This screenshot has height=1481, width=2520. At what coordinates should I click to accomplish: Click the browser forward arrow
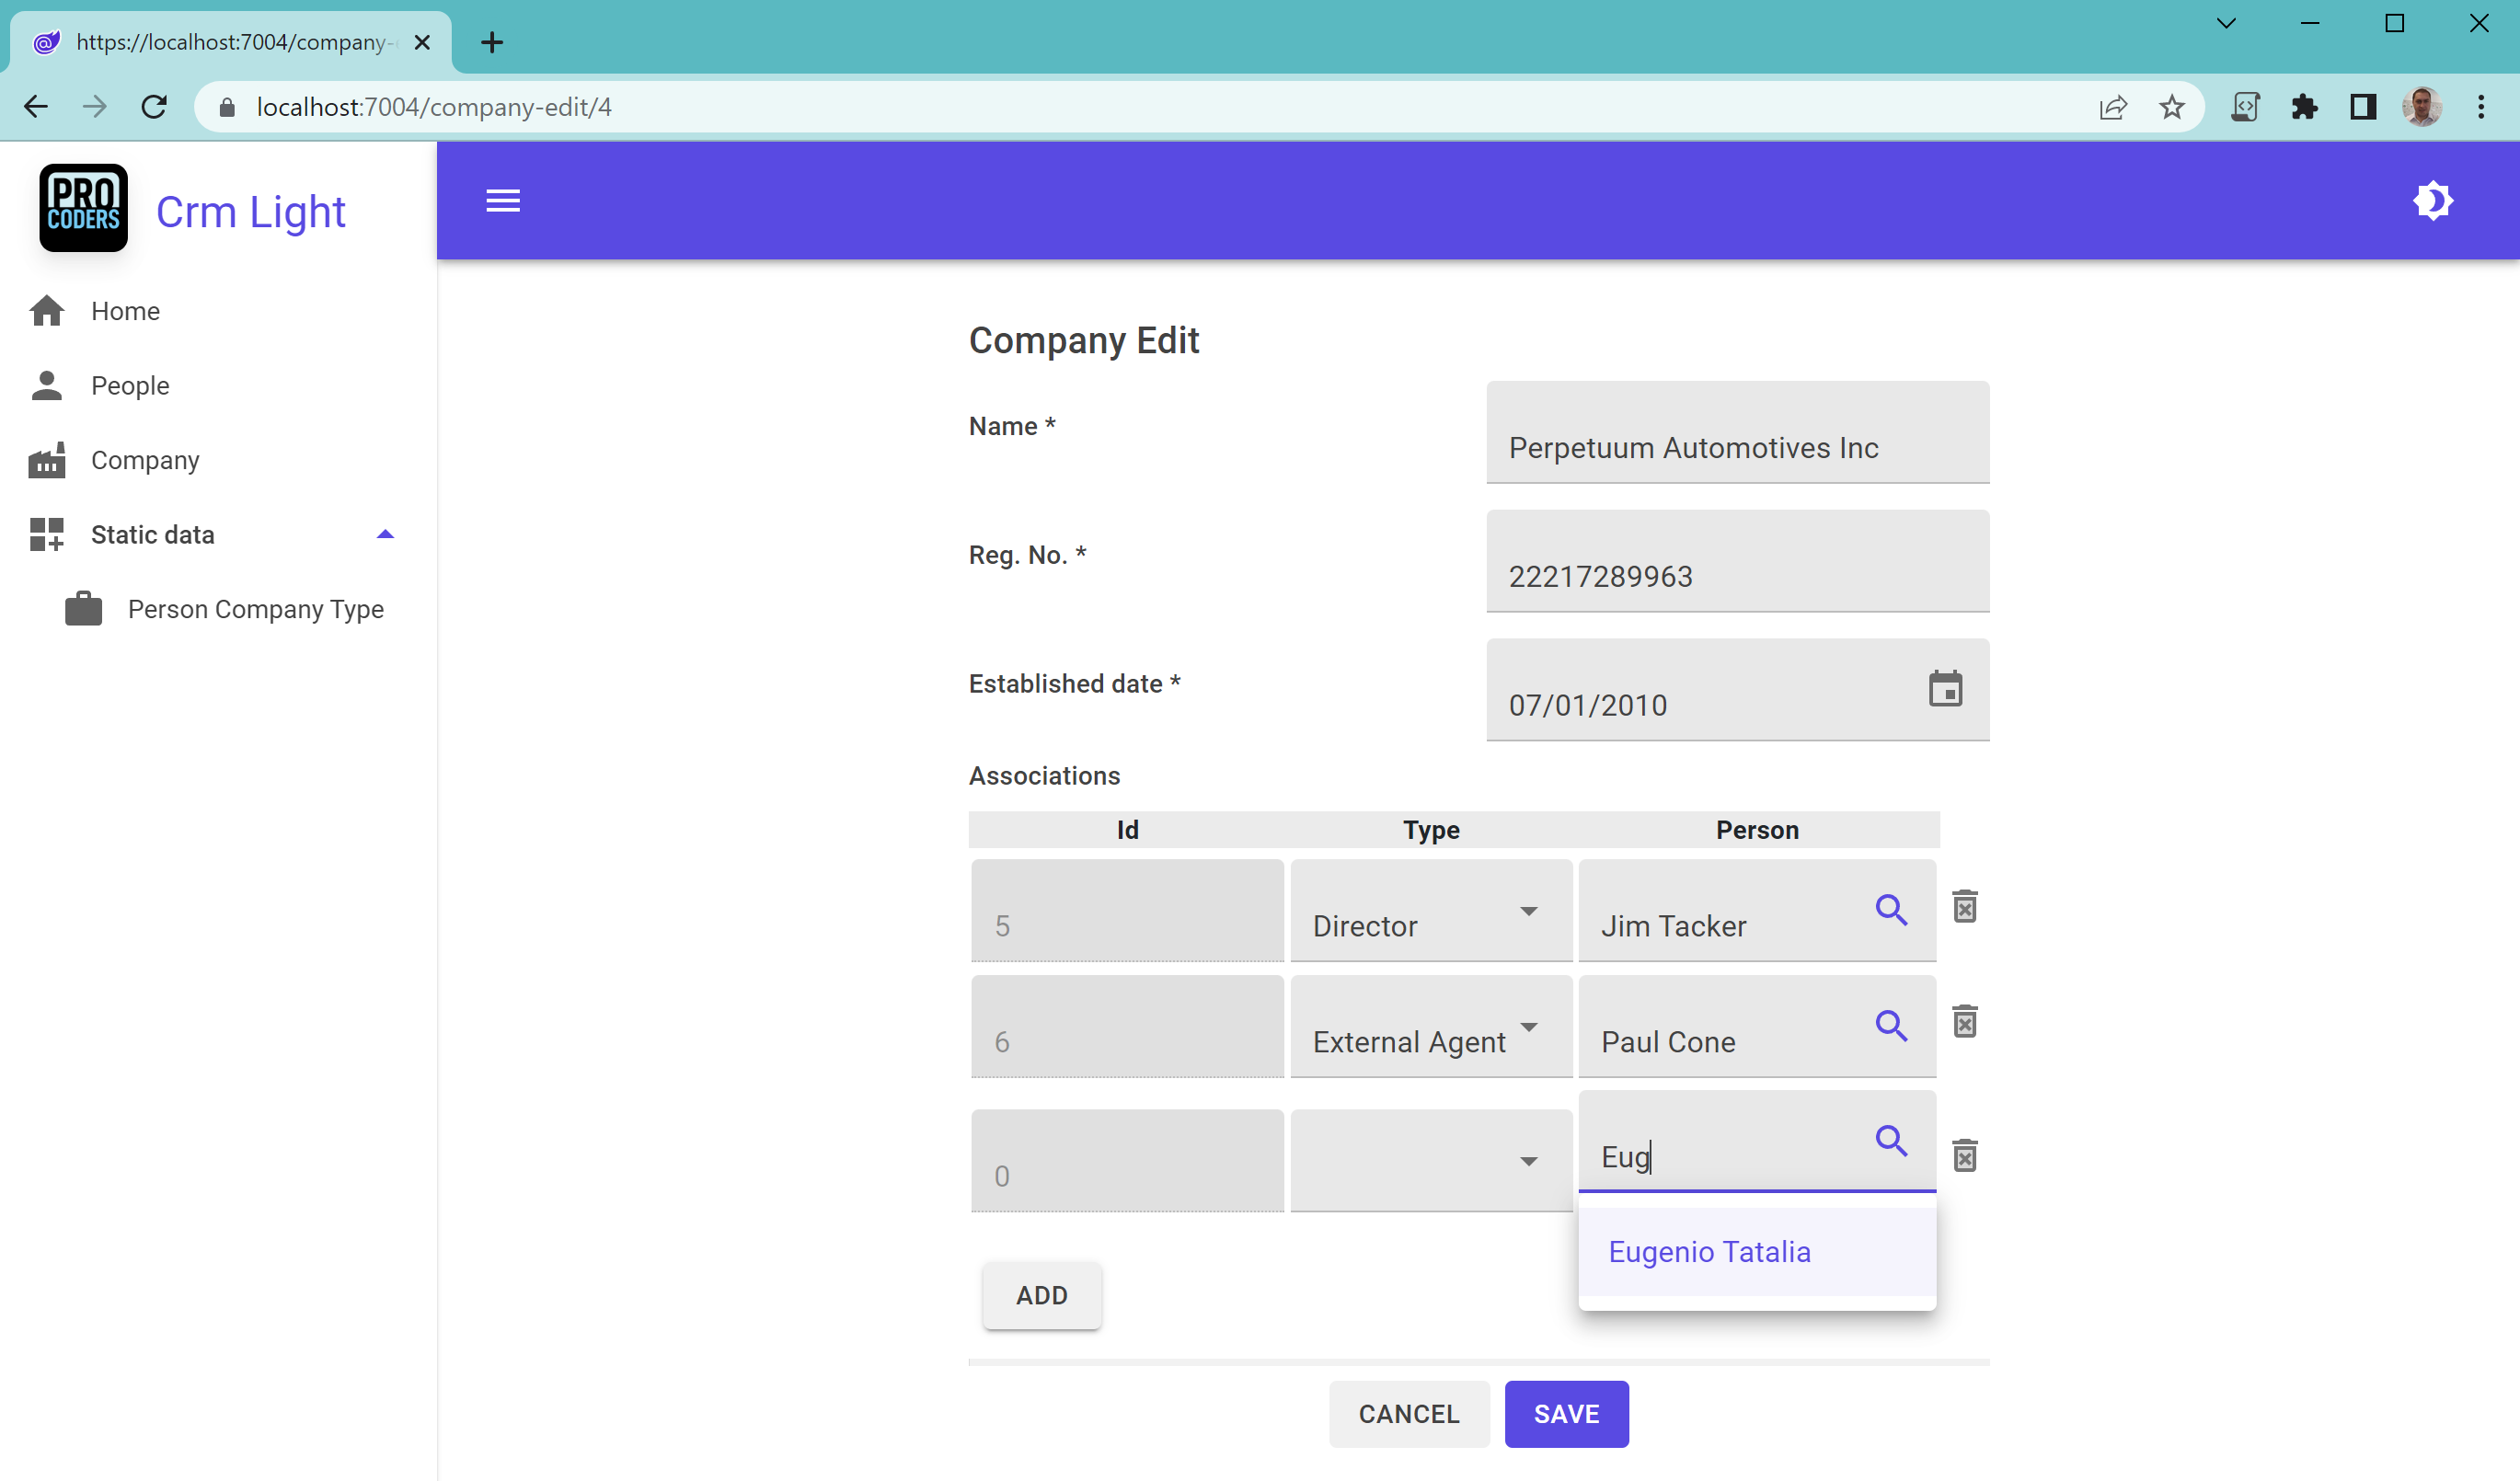95,107
